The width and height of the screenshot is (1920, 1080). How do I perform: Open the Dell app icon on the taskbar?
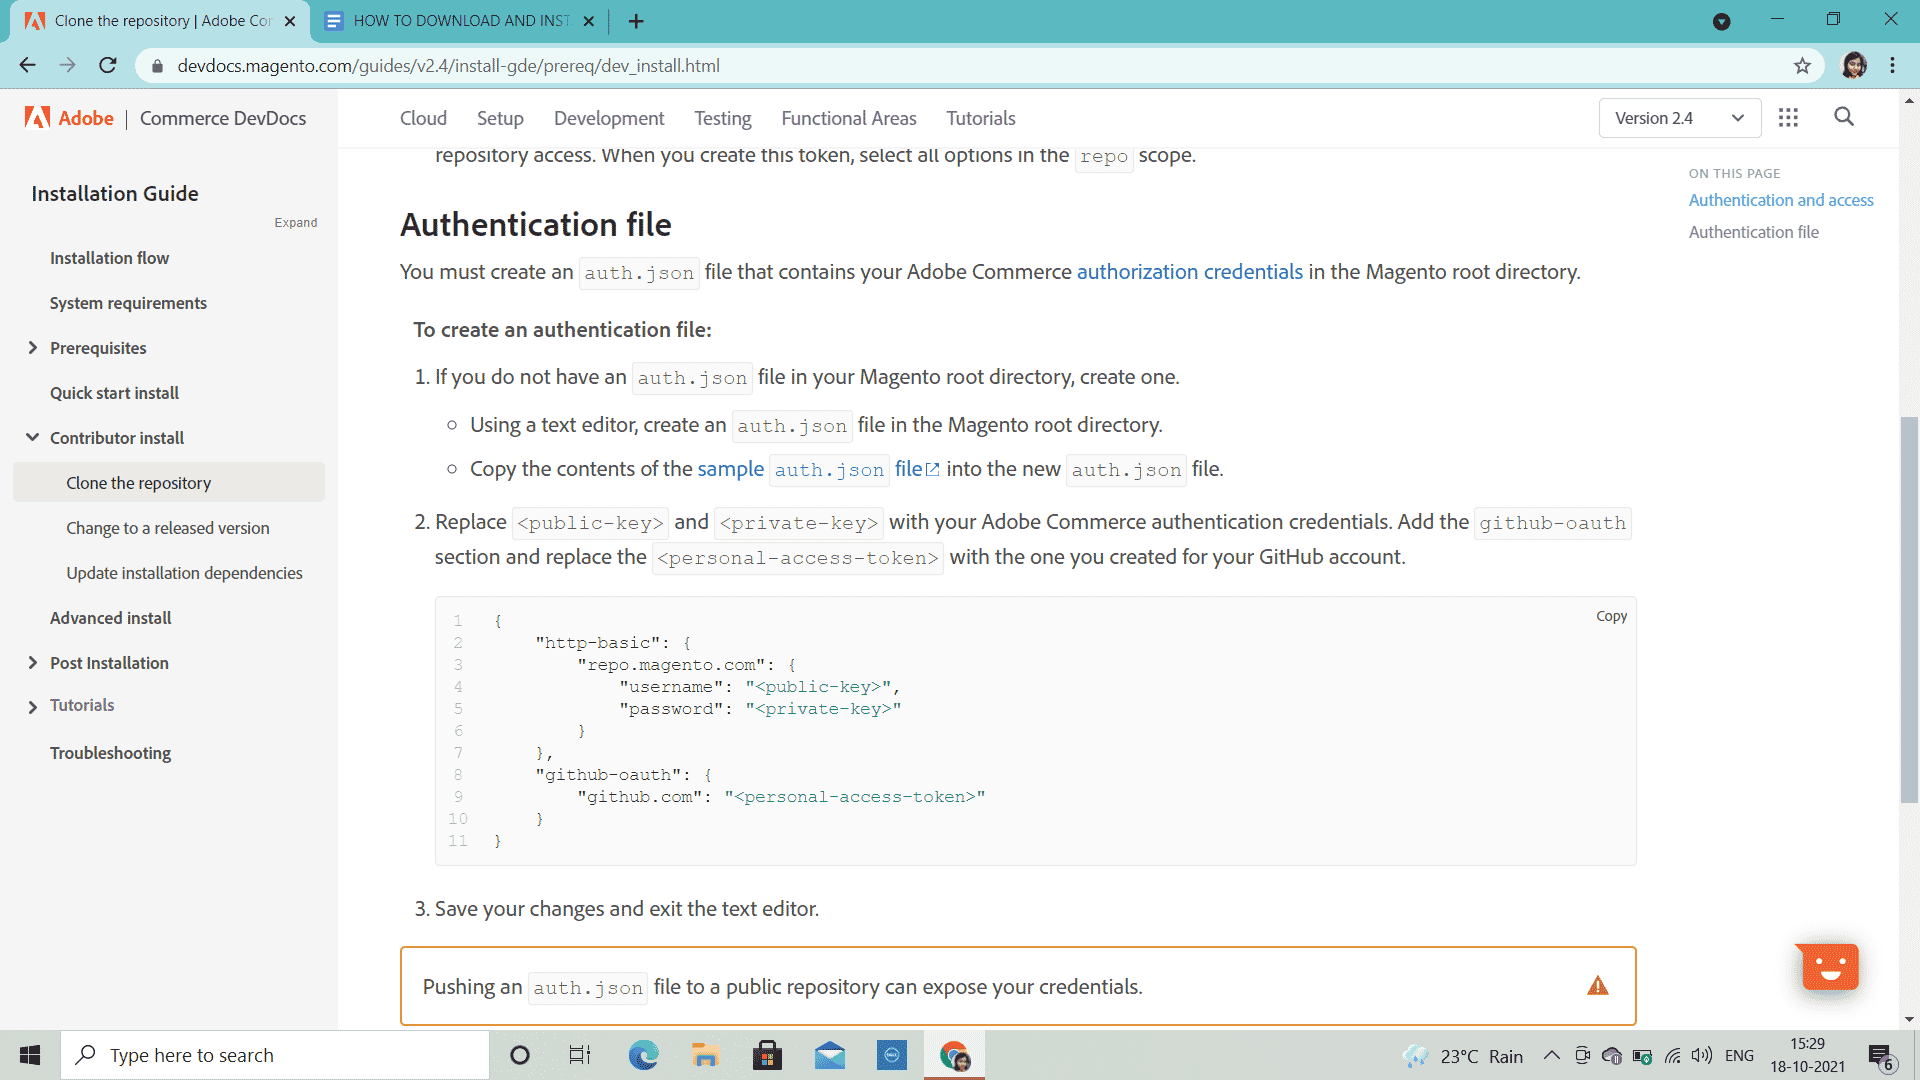pos(892,1055)
